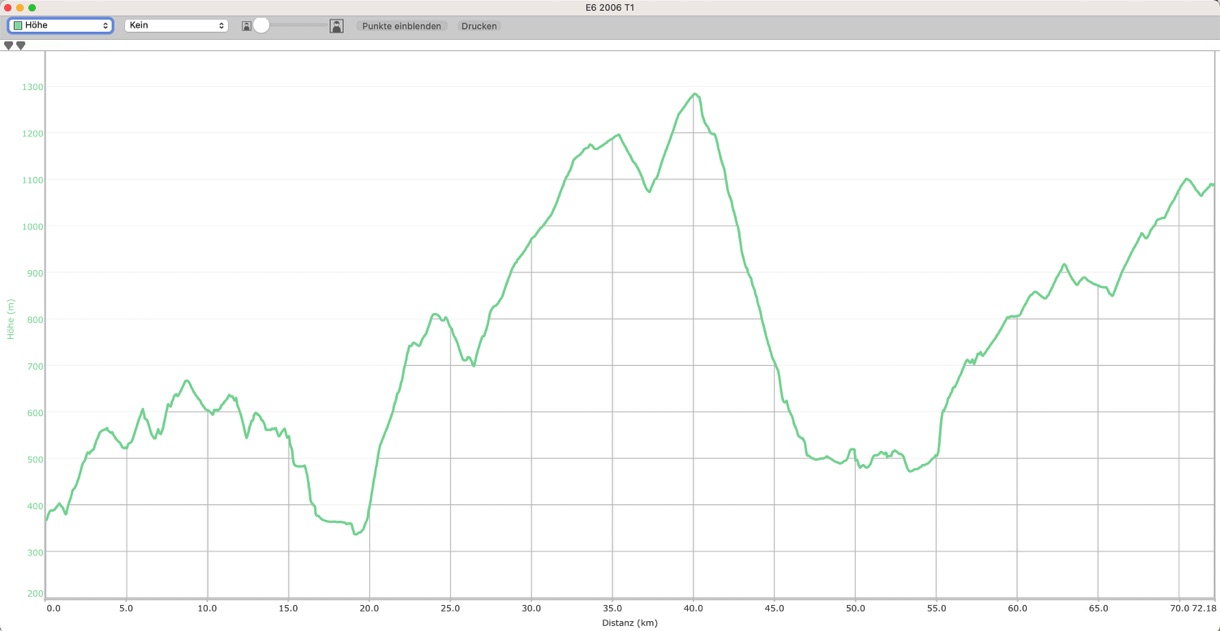1220x631 pixels.
Task: Click the large zoom-in icon beside the slider
Action: click(336, 26)
